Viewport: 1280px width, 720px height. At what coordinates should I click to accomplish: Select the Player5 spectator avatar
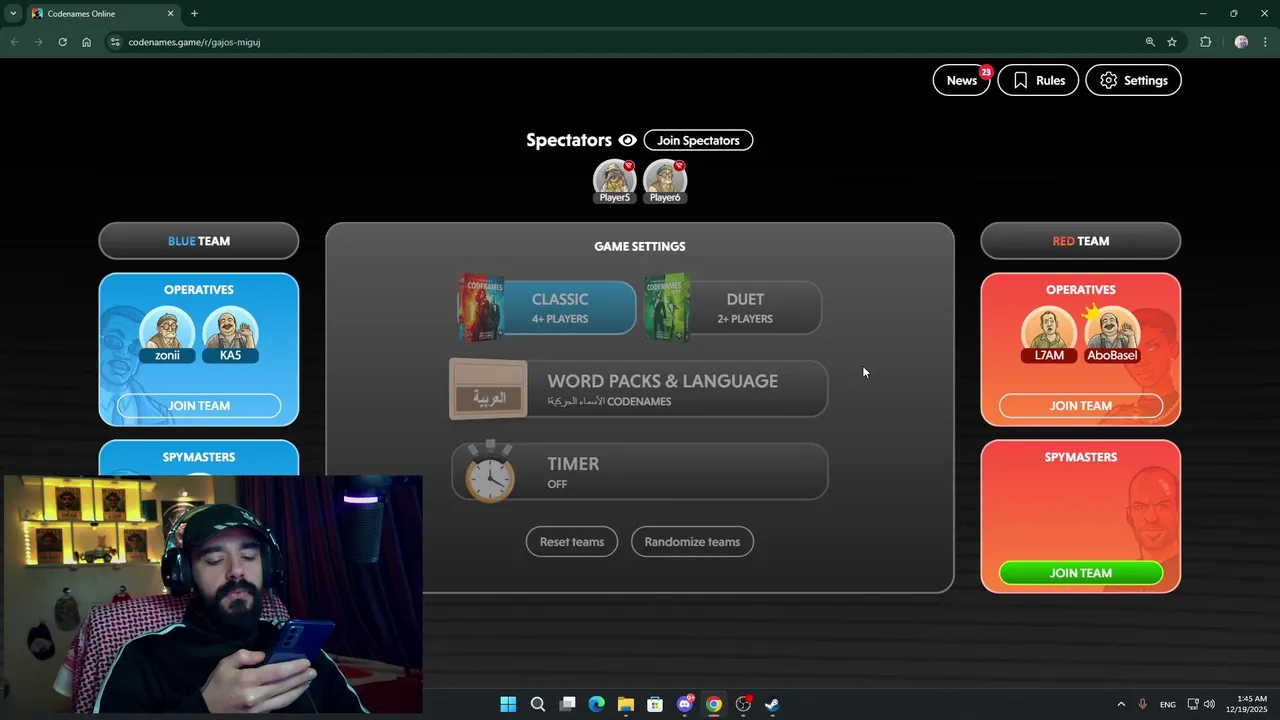coord(615,181)
